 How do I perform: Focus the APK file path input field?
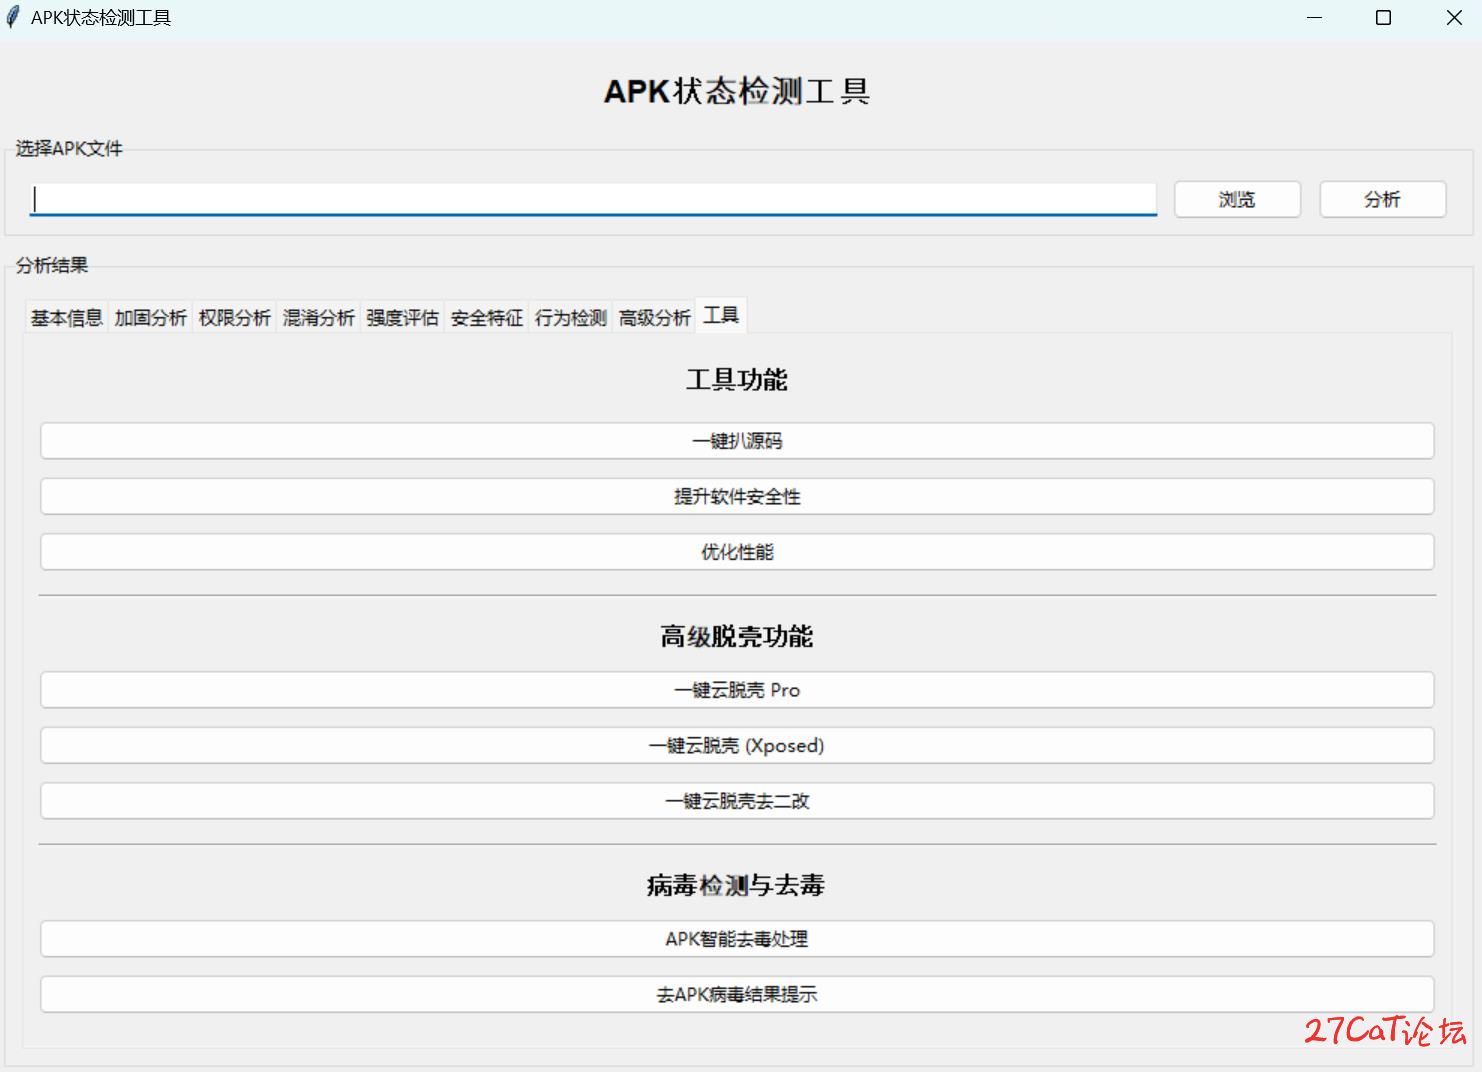(x=593, y=199)
